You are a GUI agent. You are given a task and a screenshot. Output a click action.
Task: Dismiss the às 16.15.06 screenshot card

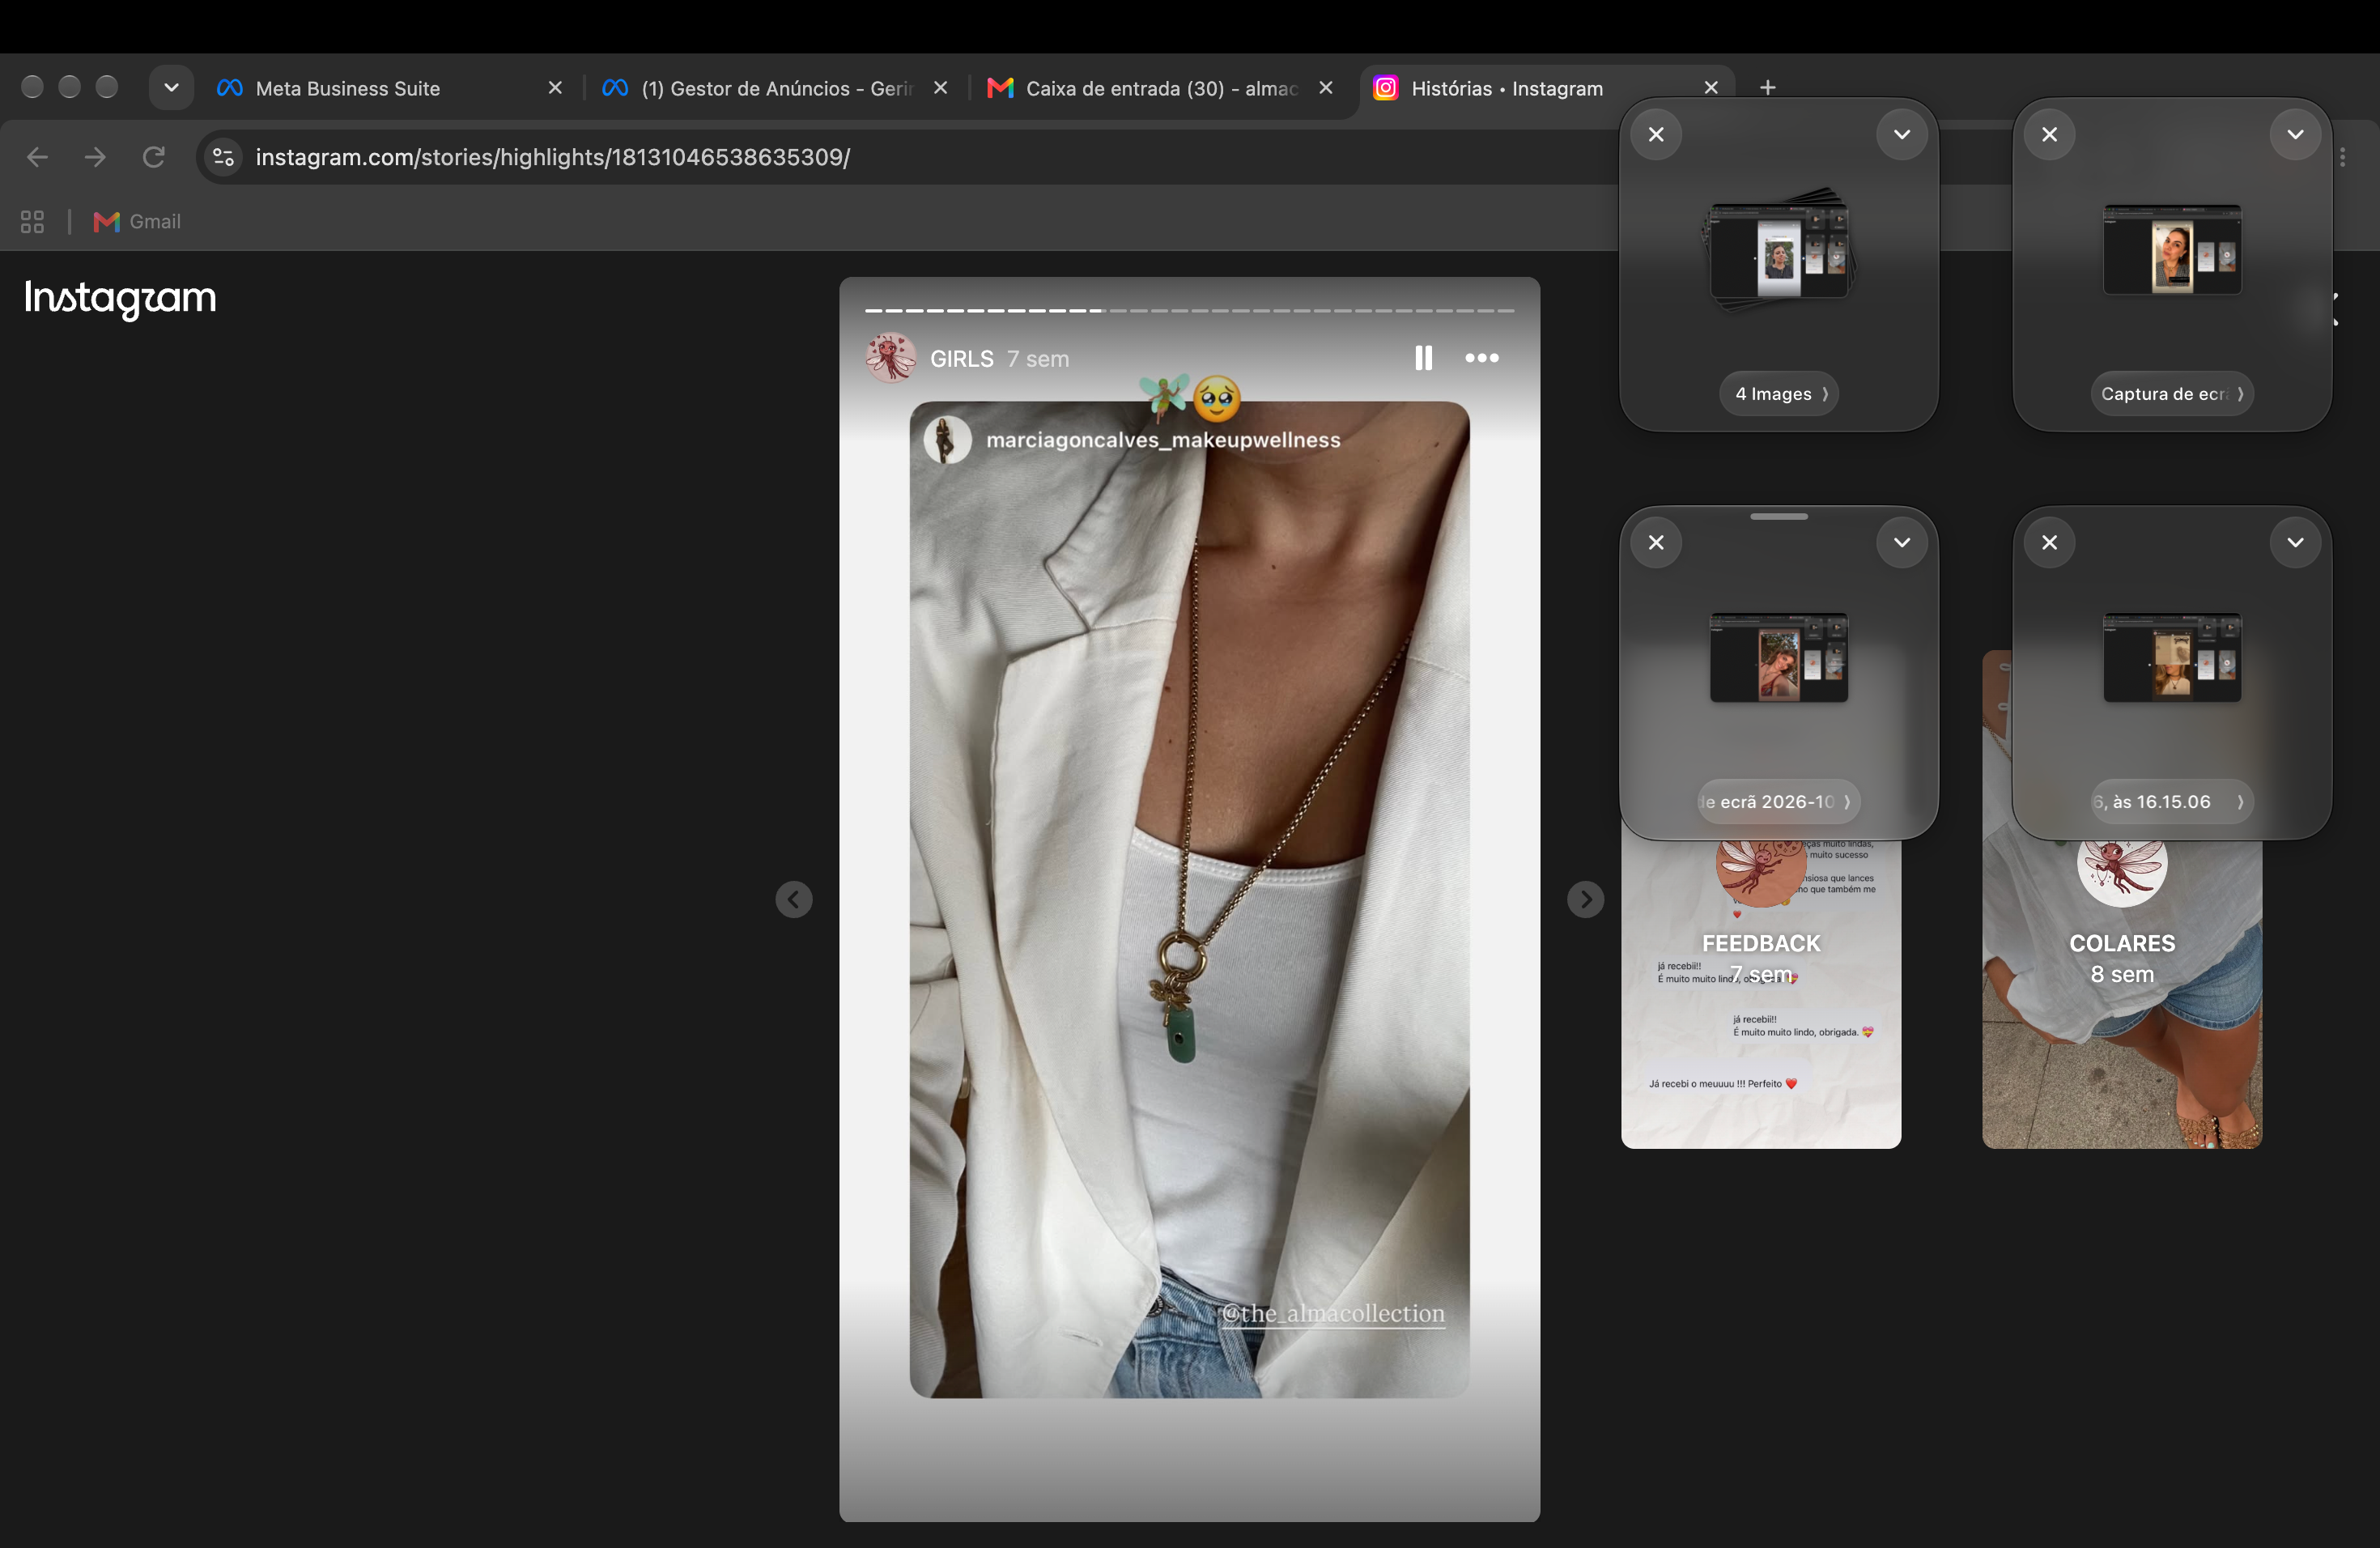coord(2049,542)
